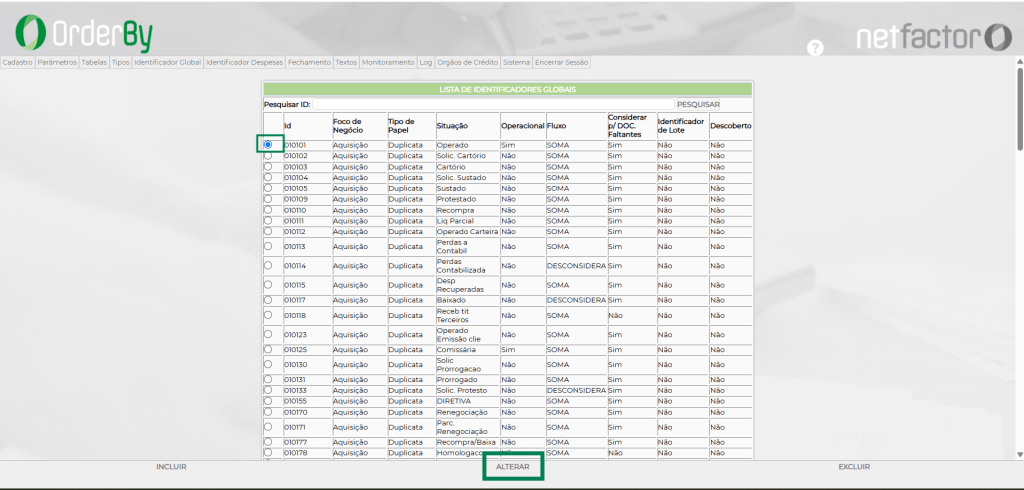Focus the Pesquisar ID search field
Screen dimensions: 1024x490
point(493,105)
